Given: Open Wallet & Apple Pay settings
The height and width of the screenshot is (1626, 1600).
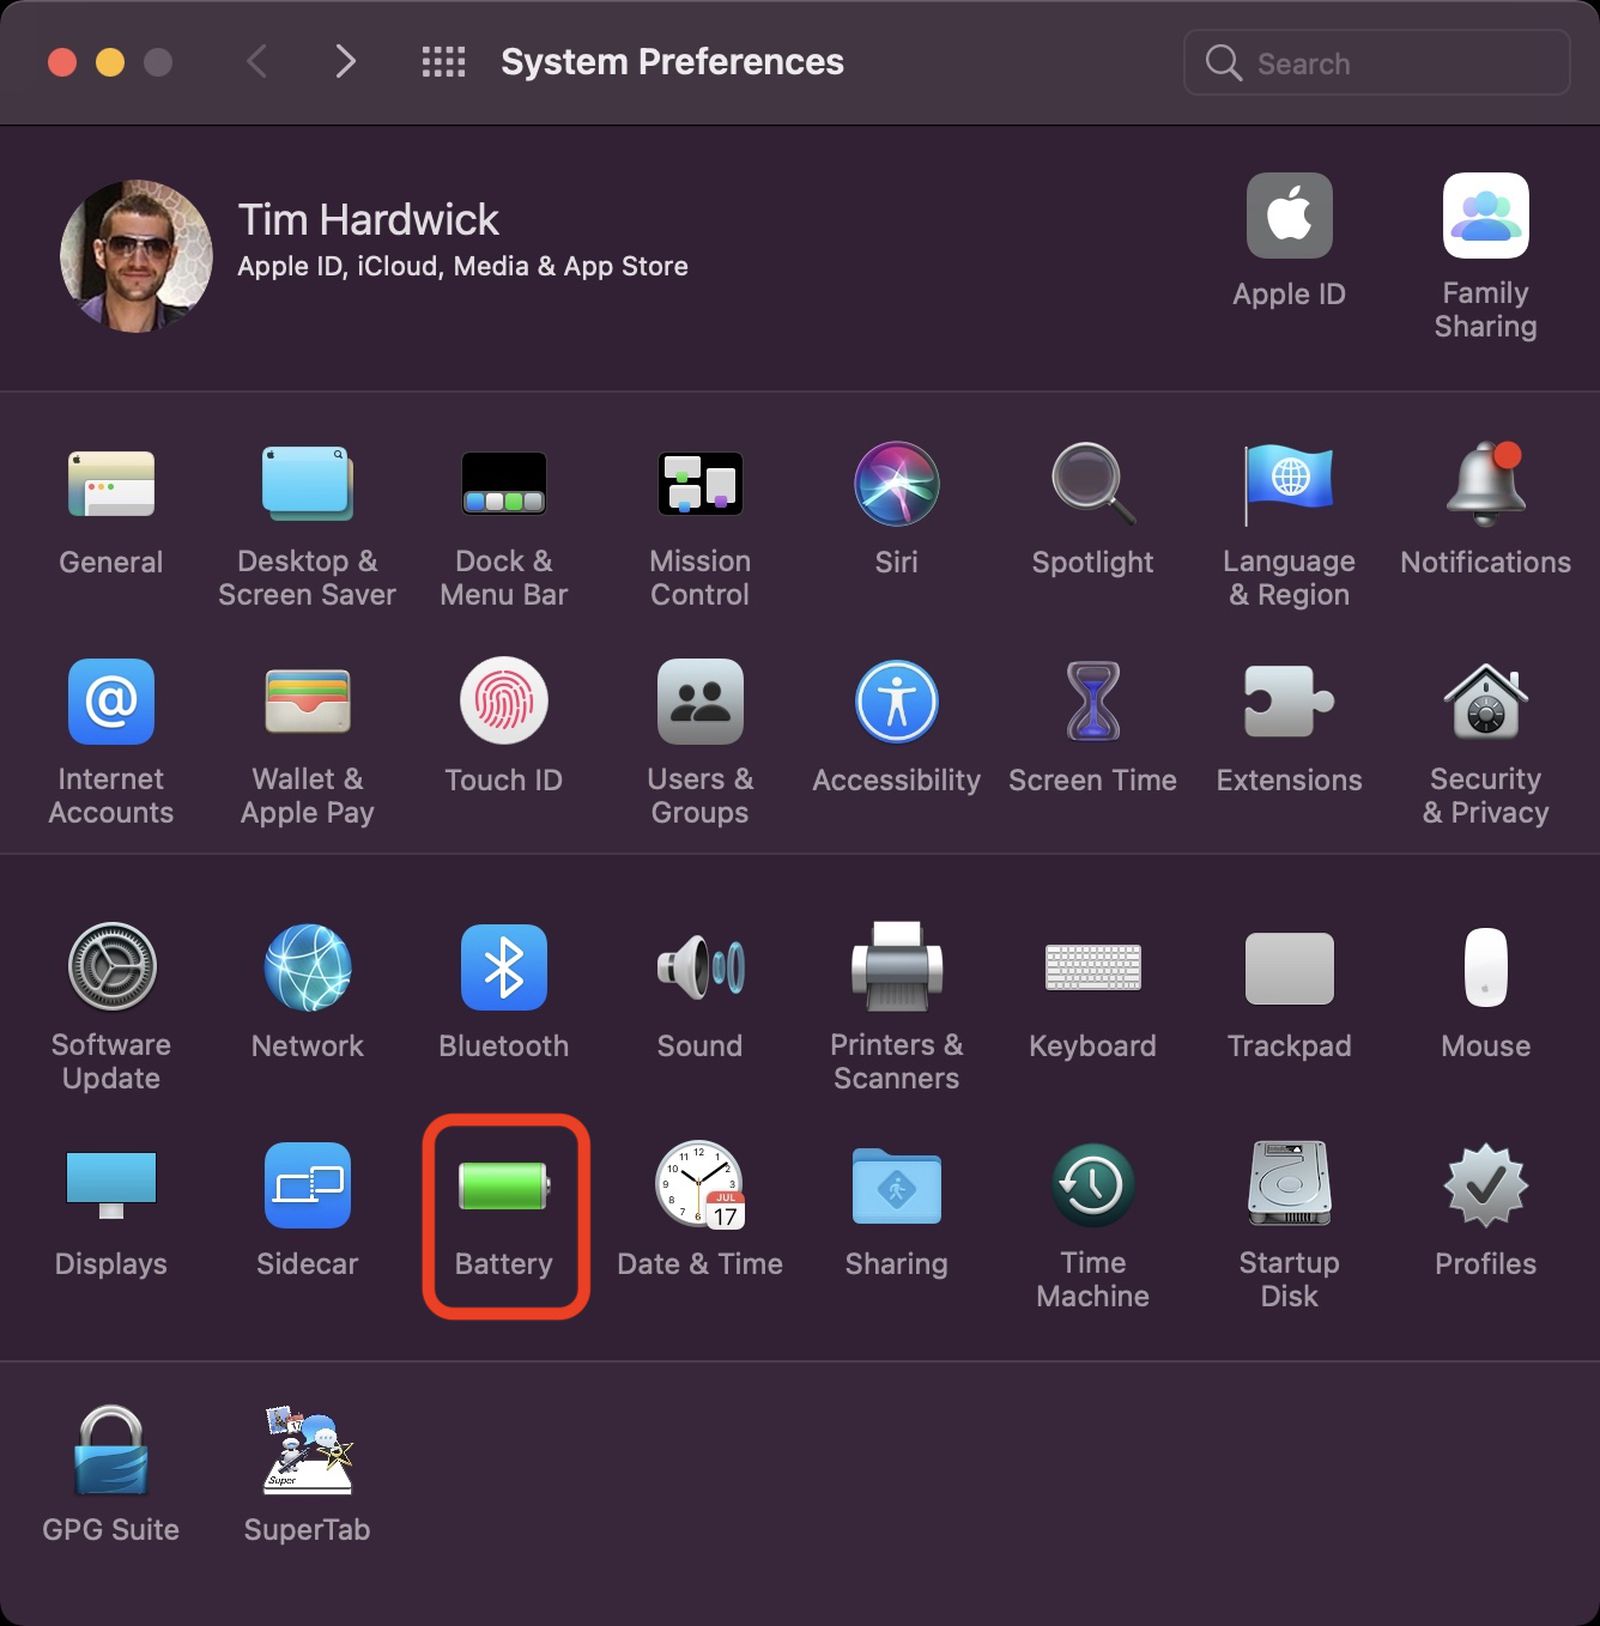Looking at the screenshot, I should [307, 706].
